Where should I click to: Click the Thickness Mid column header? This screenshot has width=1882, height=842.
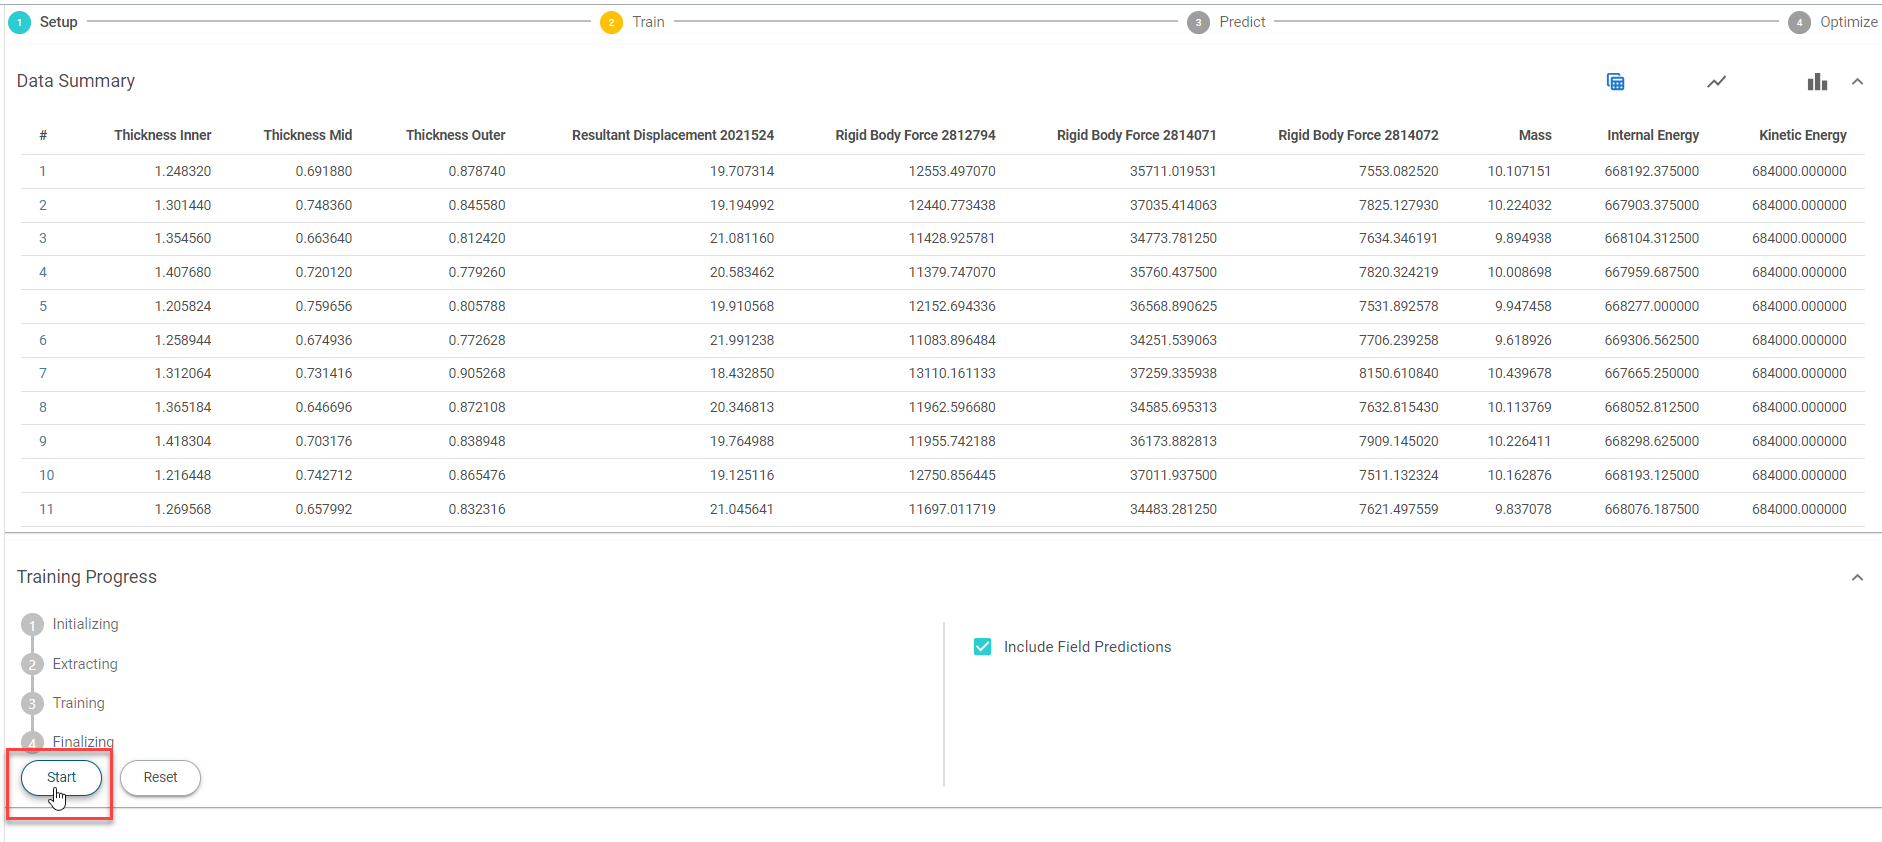pyautogui.click(x=308, y=135)
